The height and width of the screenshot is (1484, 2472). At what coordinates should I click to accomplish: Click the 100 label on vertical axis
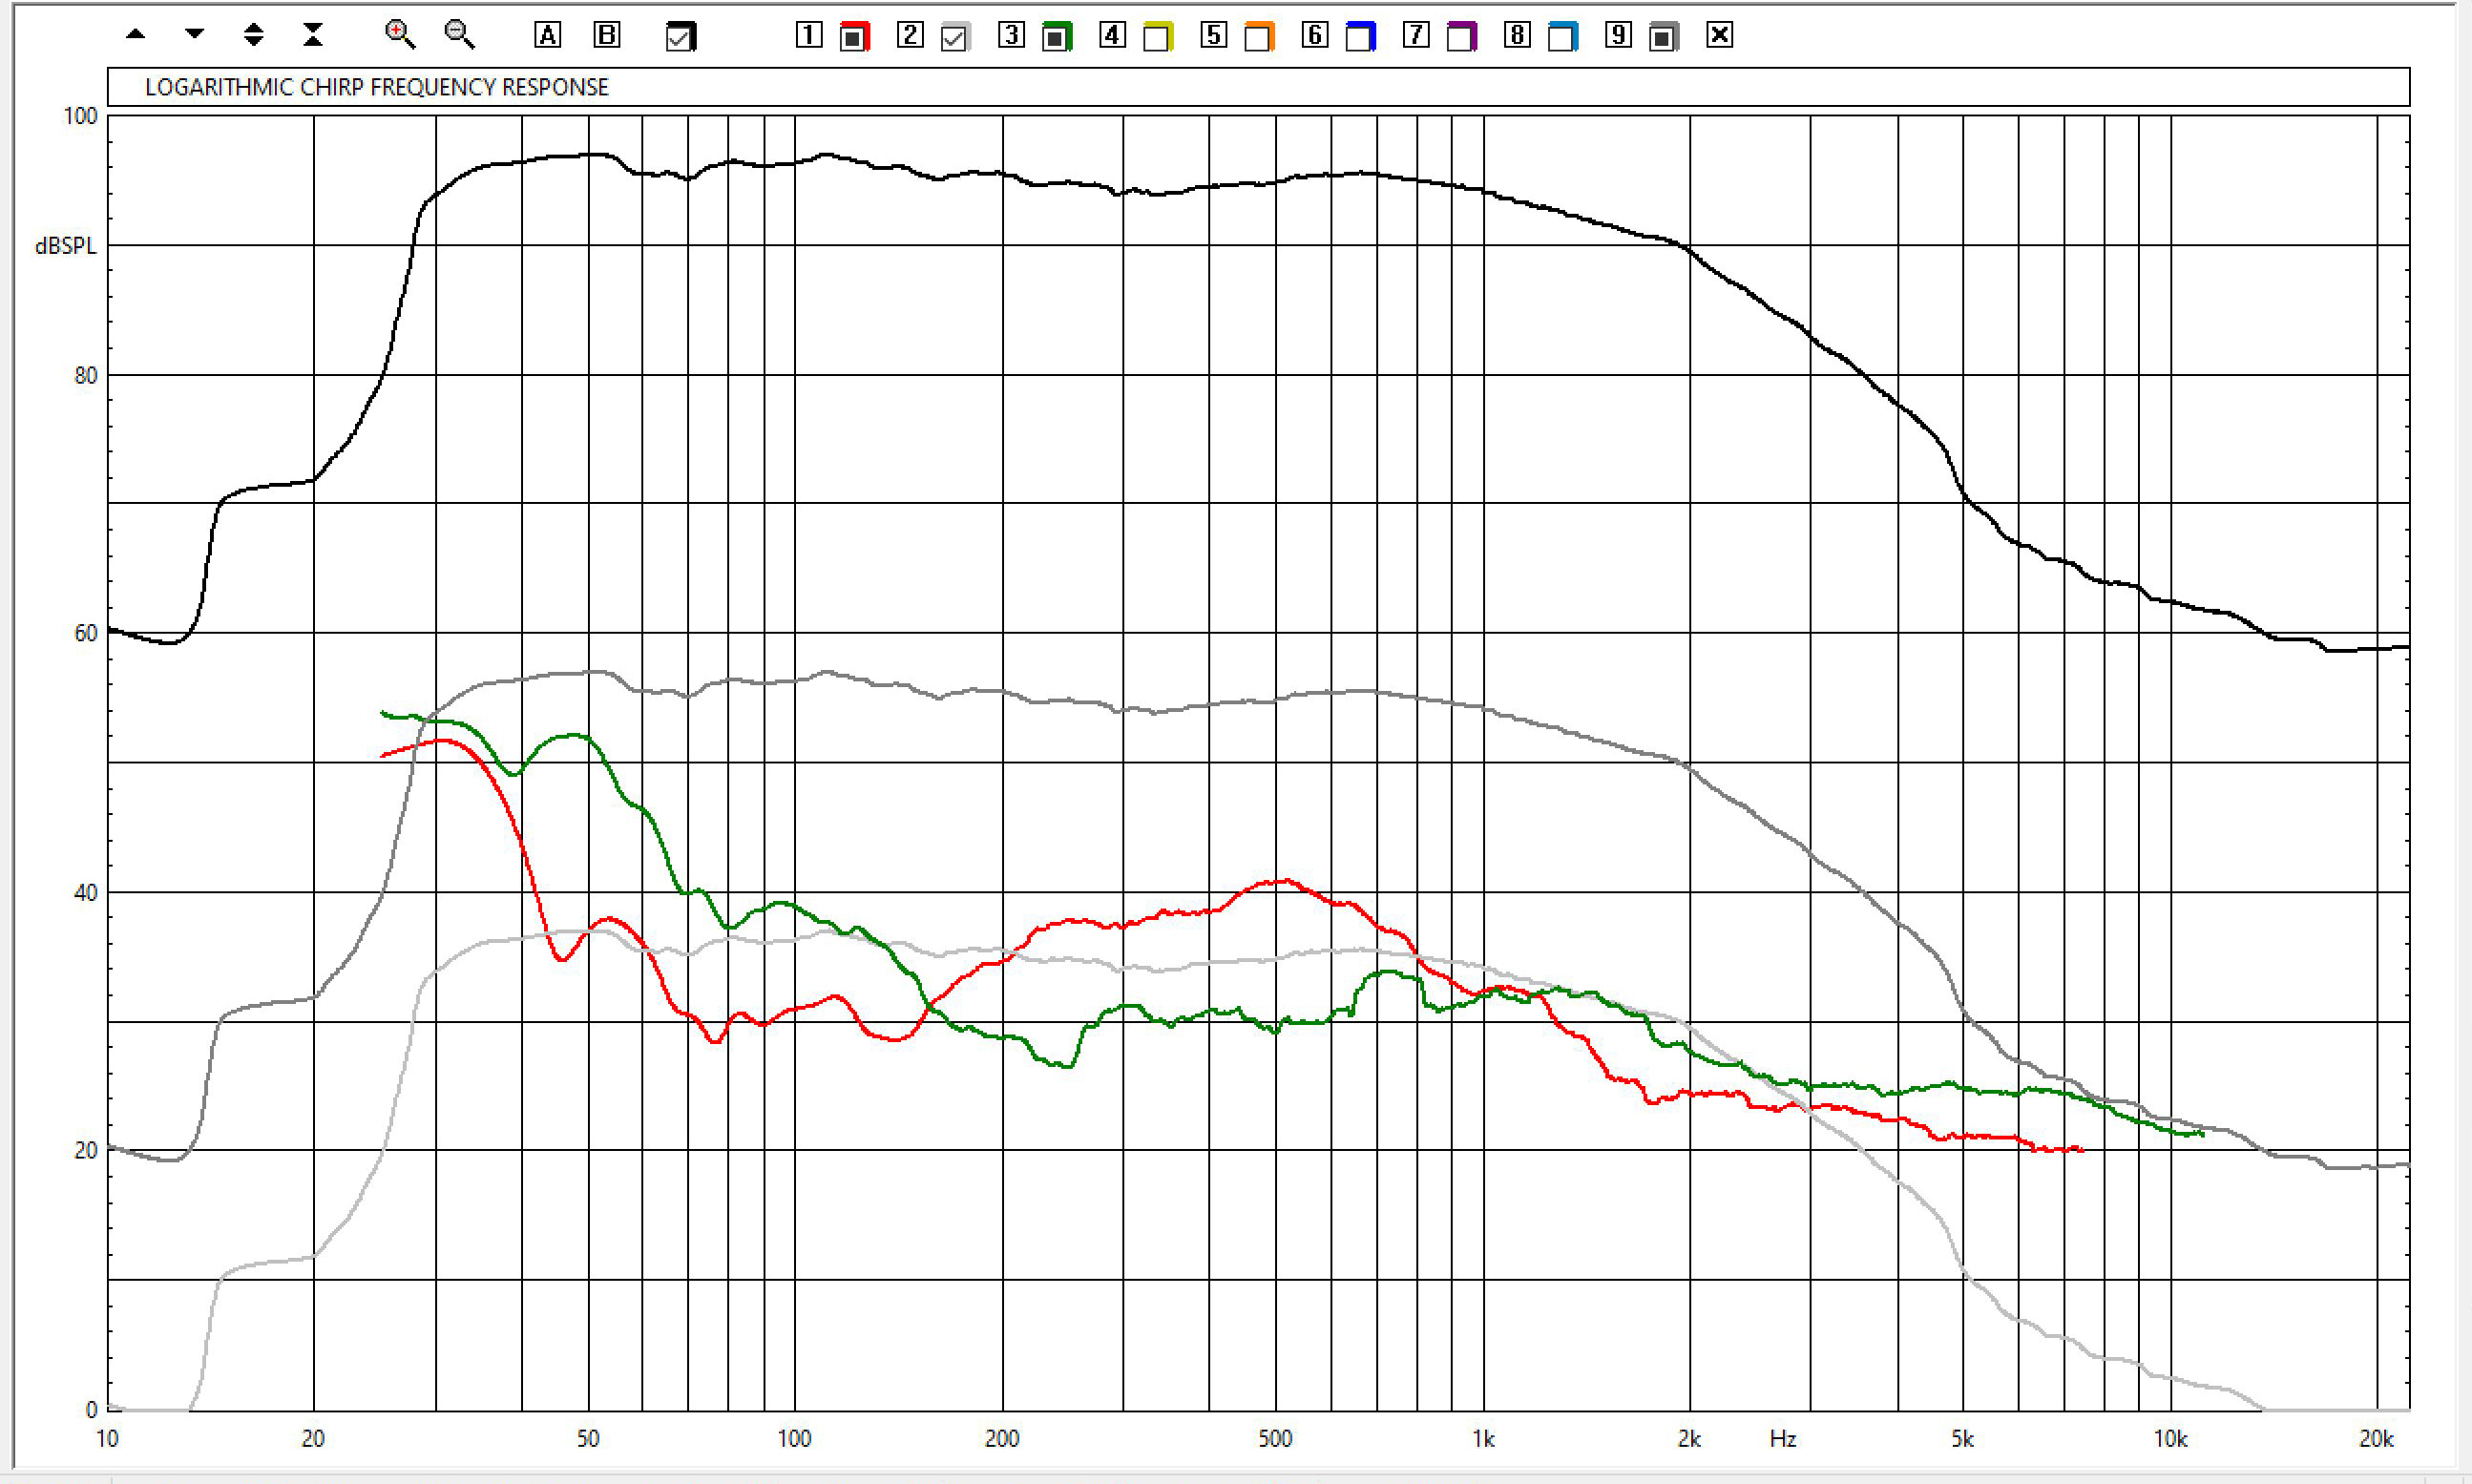81,116
